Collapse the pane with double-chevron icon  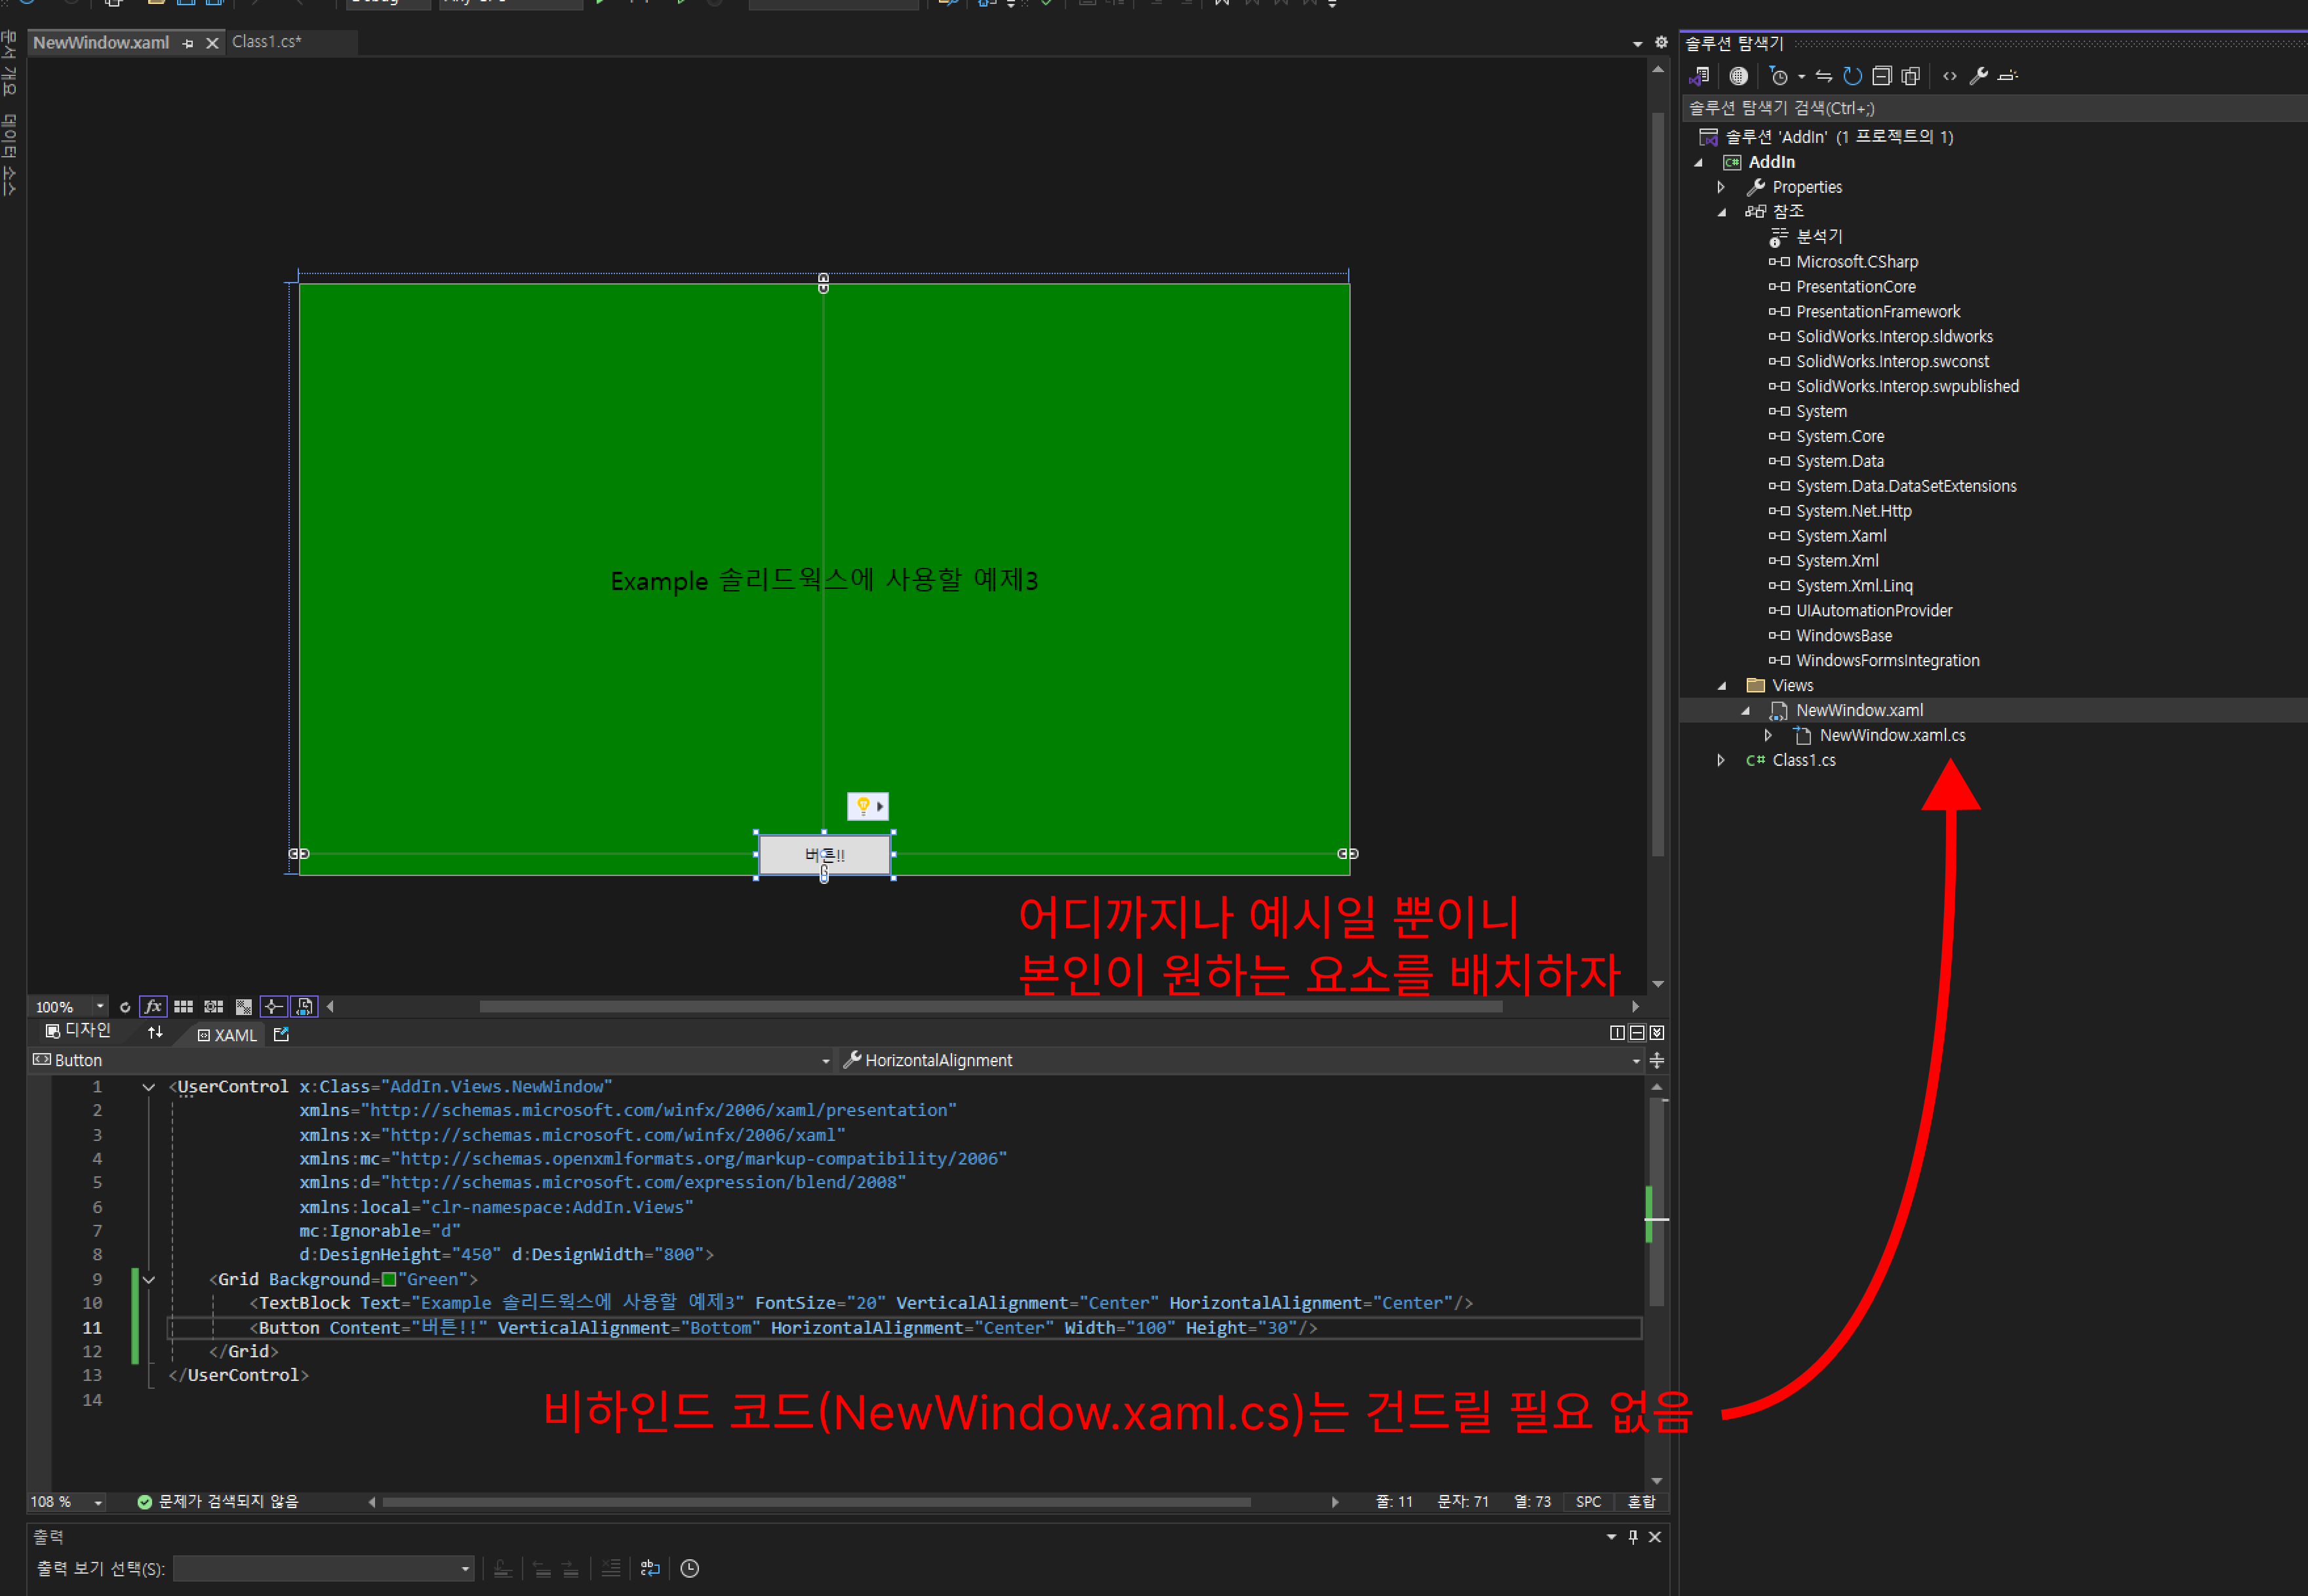click(1657, 1033)
